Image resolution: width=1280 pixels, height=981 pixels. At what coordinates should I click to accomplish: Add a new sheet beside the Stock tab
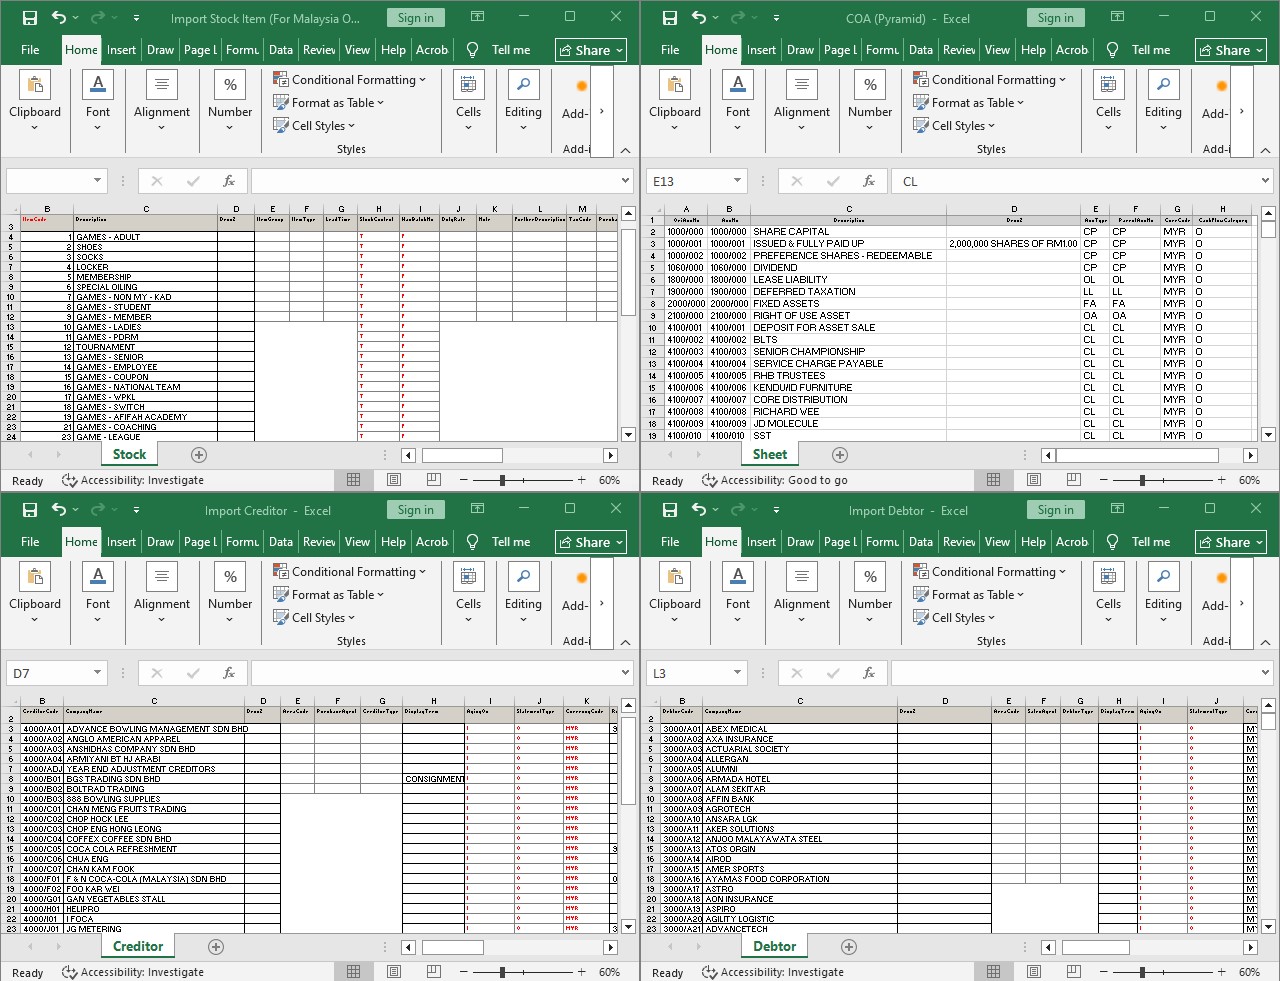tap(199, 454)
